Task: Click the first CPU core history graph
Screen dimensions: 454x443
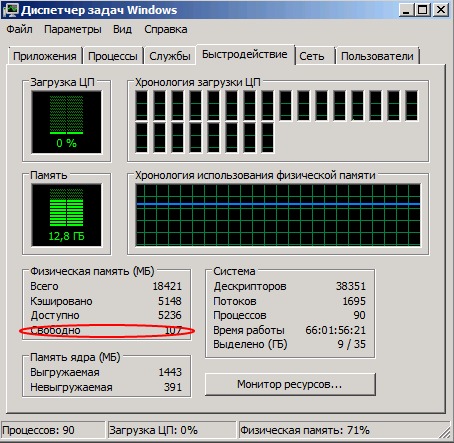Action: [142, 106]
